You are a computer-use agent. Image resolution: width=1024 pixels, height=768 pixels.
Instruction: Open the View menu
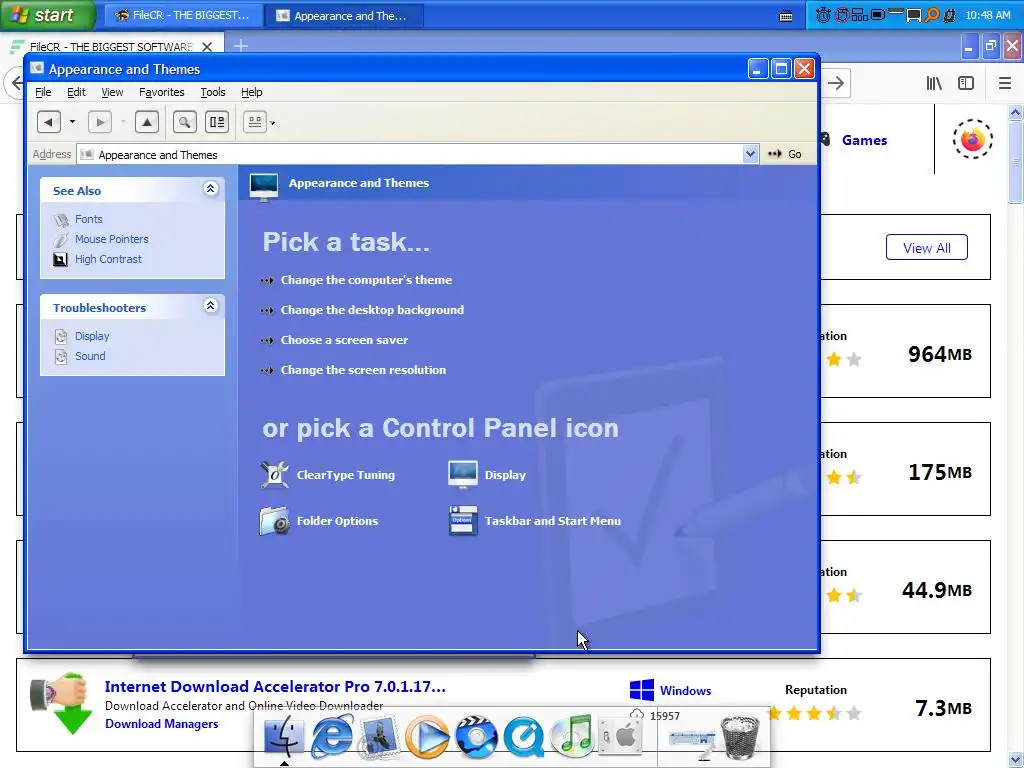[x=112, y=92]
